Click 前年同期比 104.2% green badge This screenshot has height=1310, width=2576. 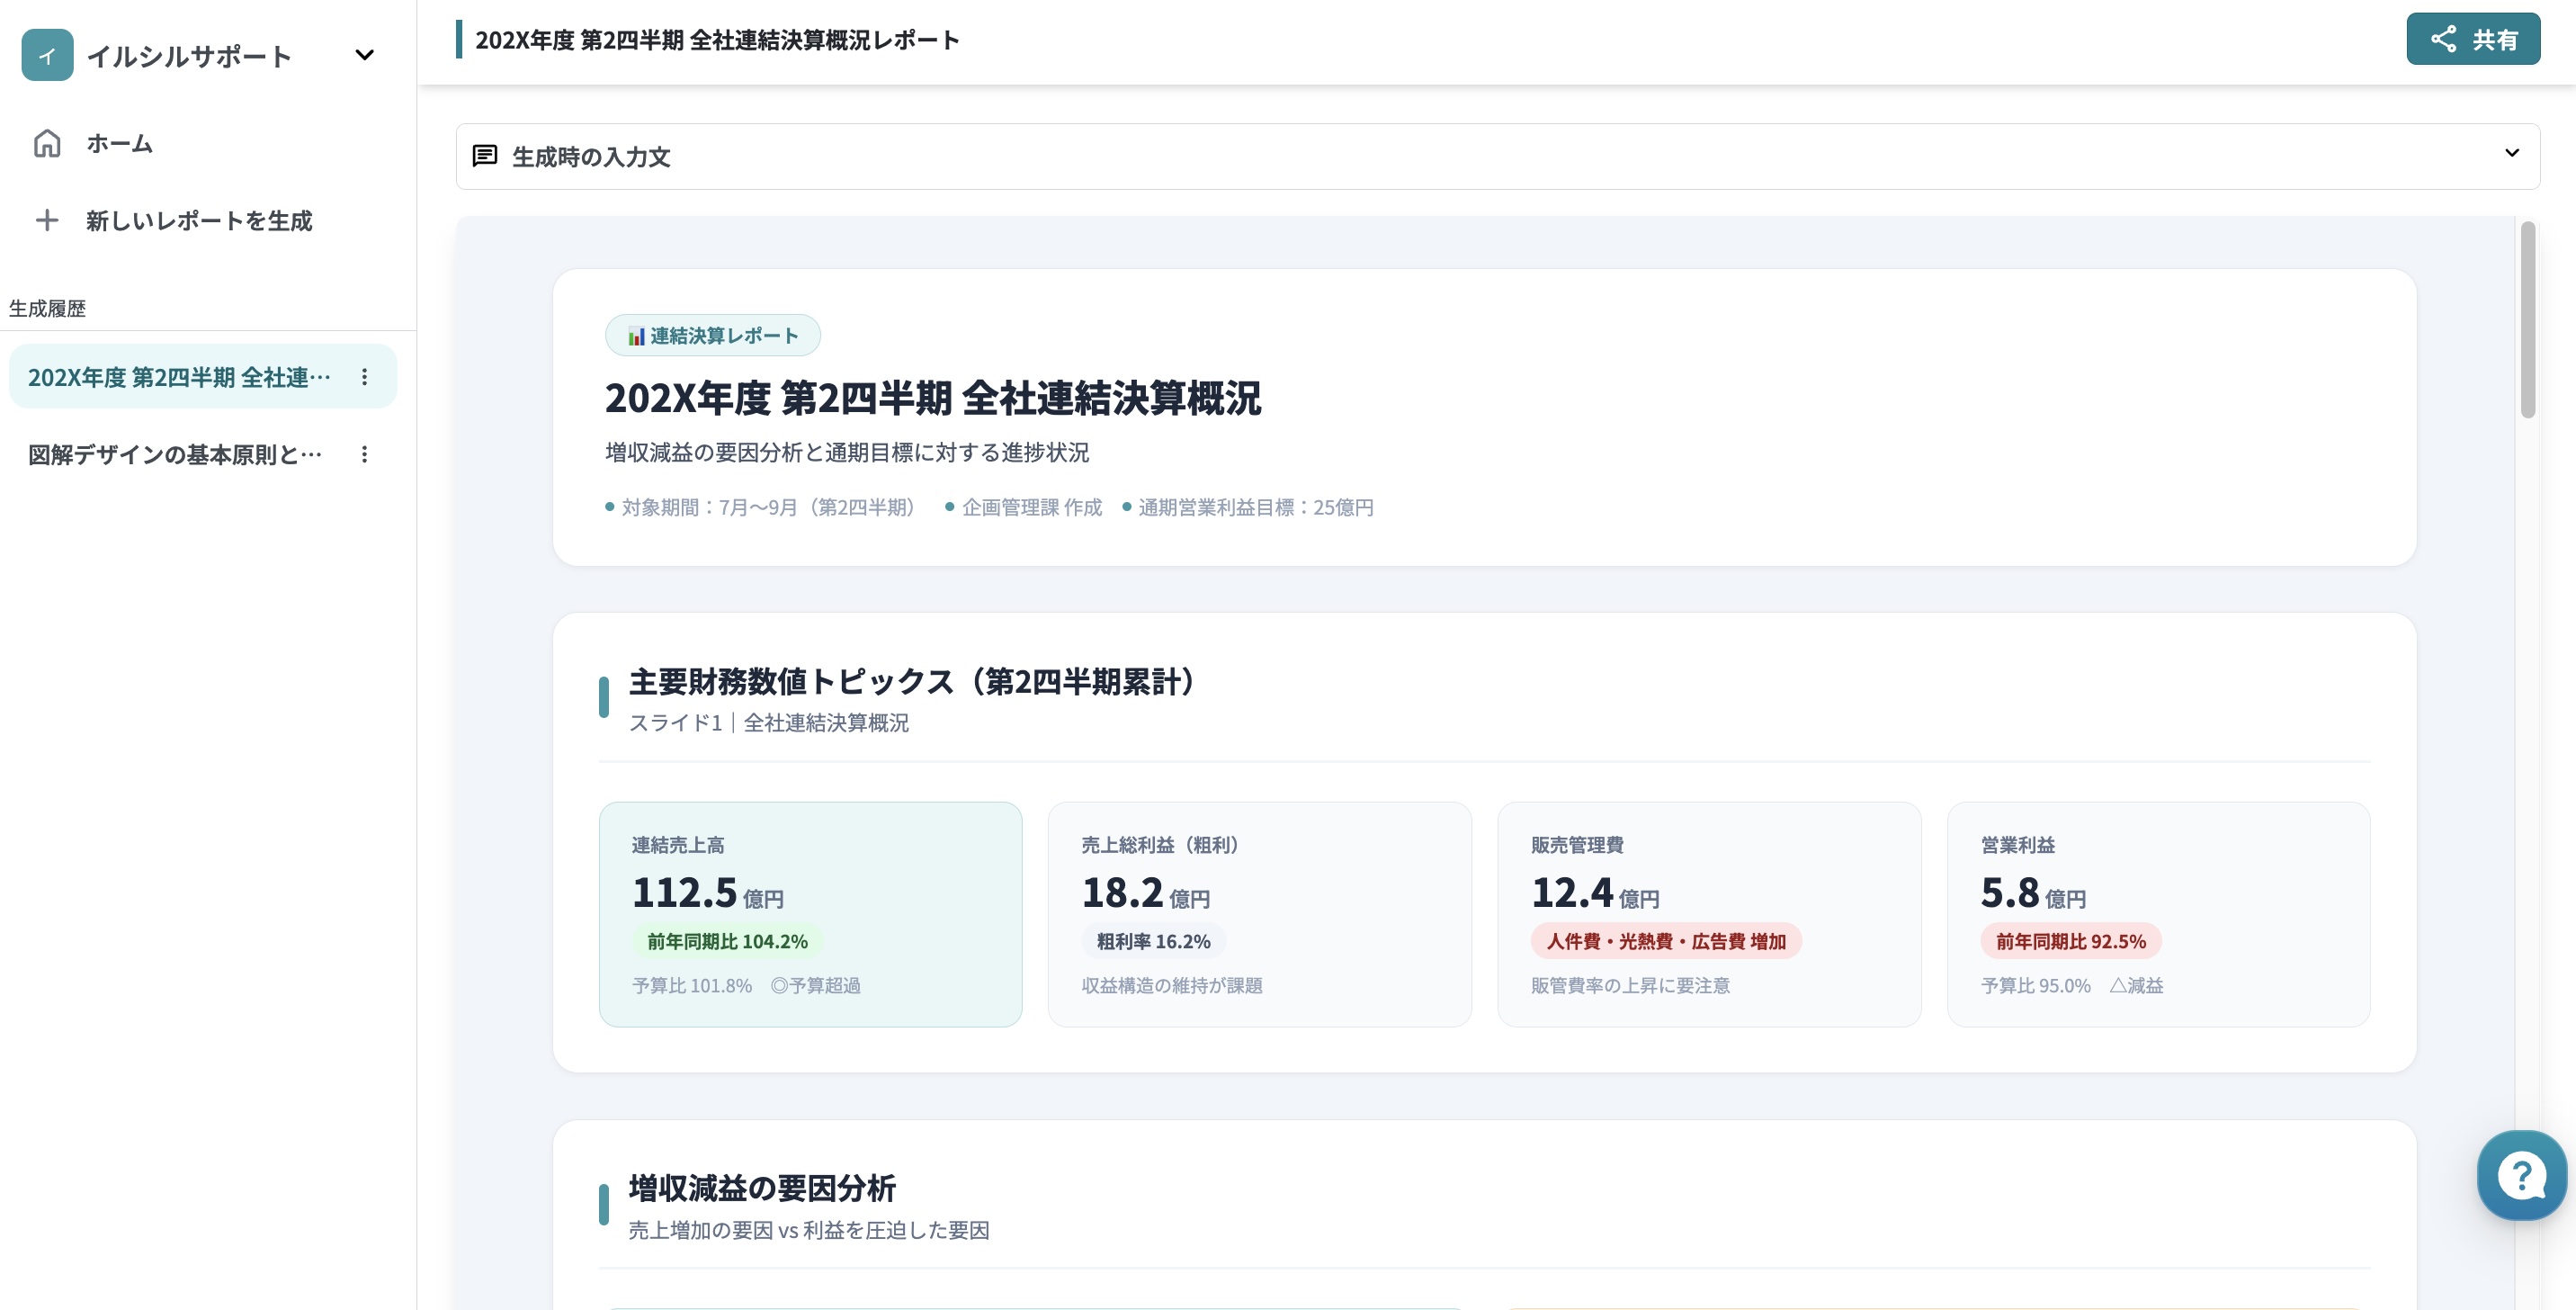pyautogui.click(x=727, y=941)
